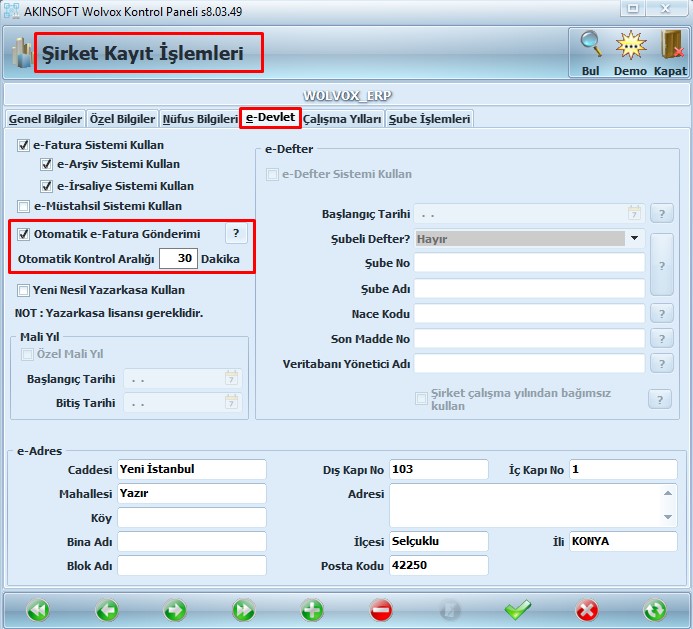
Task: Click the WOLVOX_ERP company name bar
Action: (x=346, y=95)
